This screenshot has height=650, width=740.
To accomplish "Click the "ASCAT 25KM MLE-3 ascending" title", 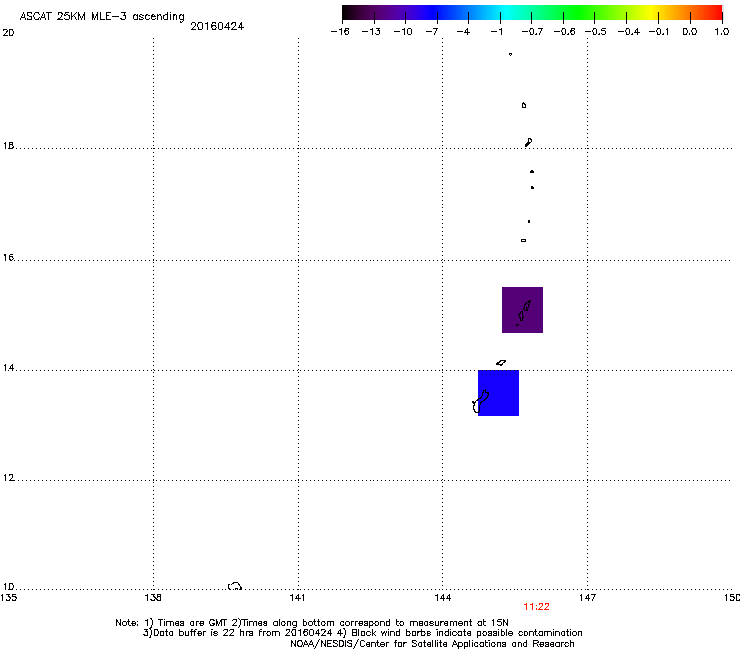I will 102,17.
